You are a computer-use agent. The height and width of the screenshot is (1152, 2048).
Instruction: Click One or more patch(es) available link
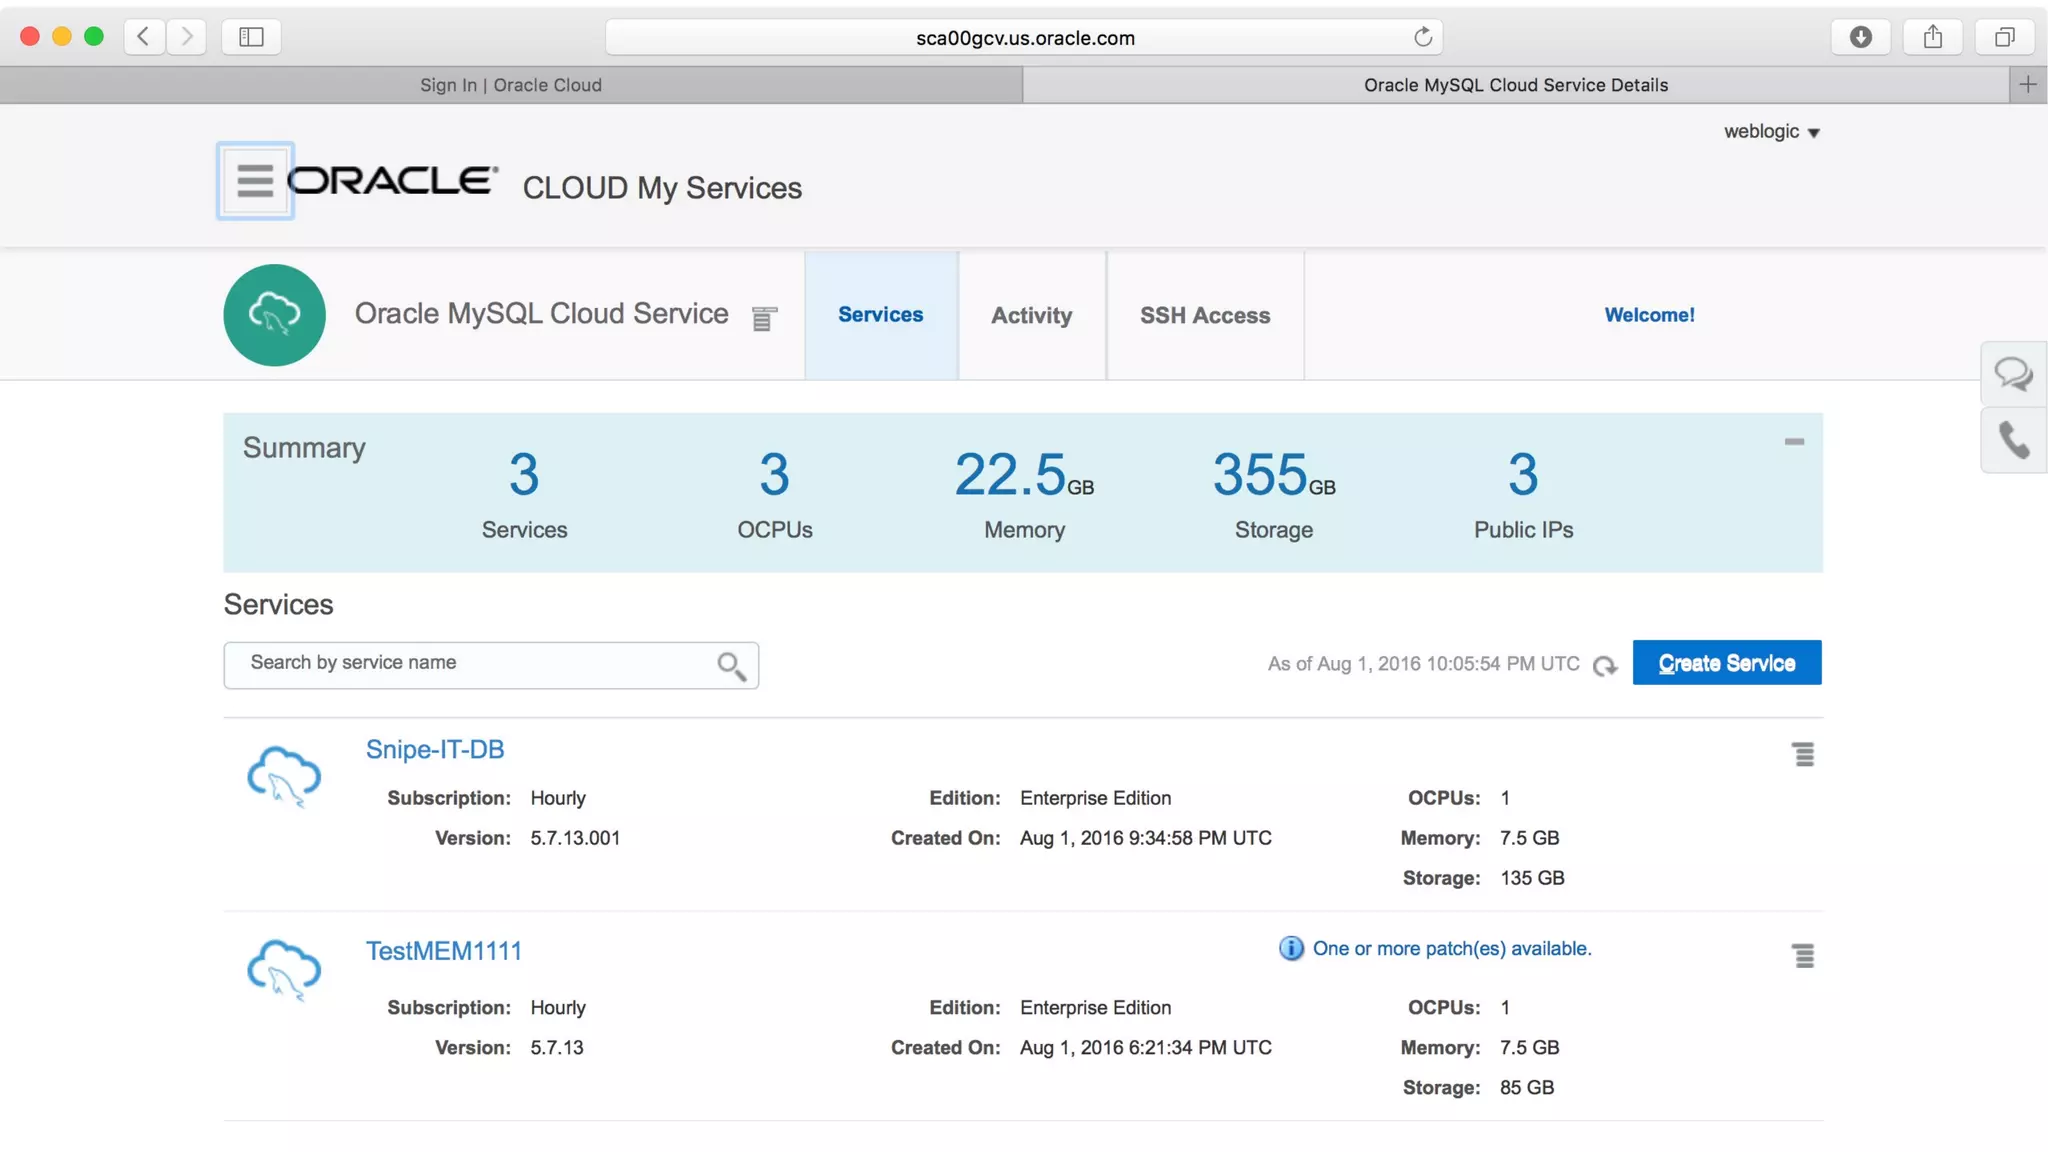coord(1451,948)
